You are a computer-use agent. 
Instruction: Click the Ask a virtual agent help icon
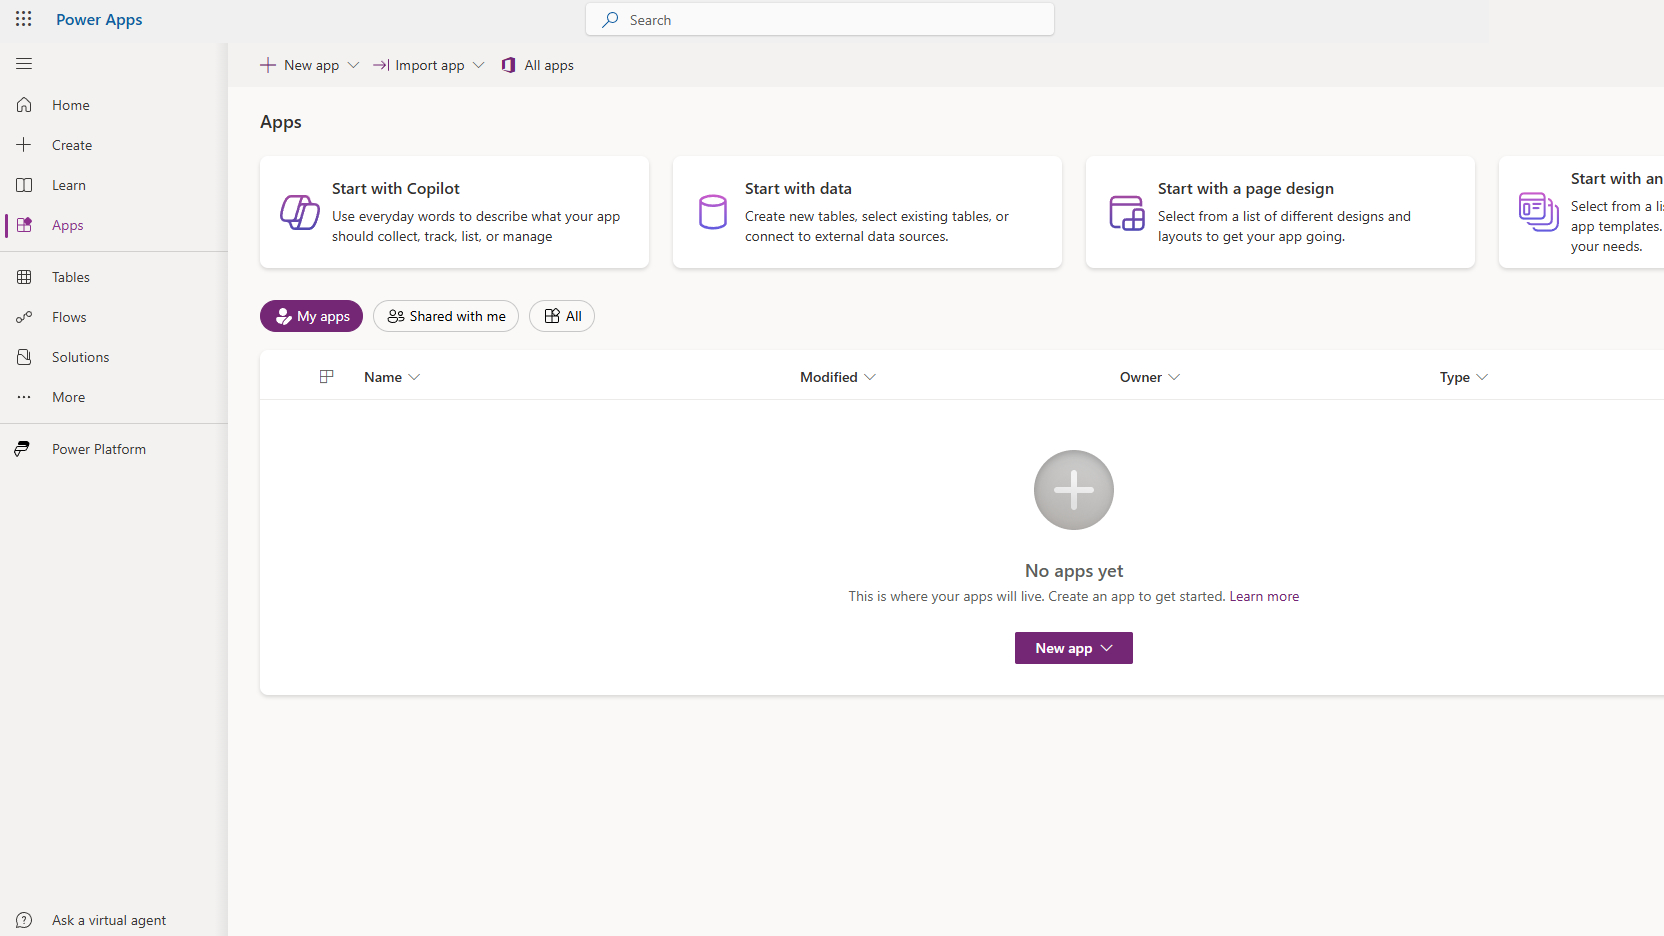[x=24, y=920]
